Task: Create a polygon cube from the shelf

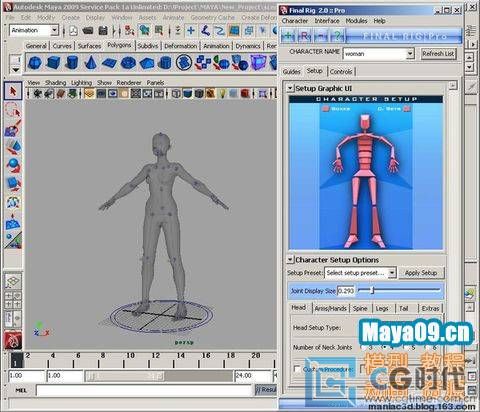Action: [53, 62]
